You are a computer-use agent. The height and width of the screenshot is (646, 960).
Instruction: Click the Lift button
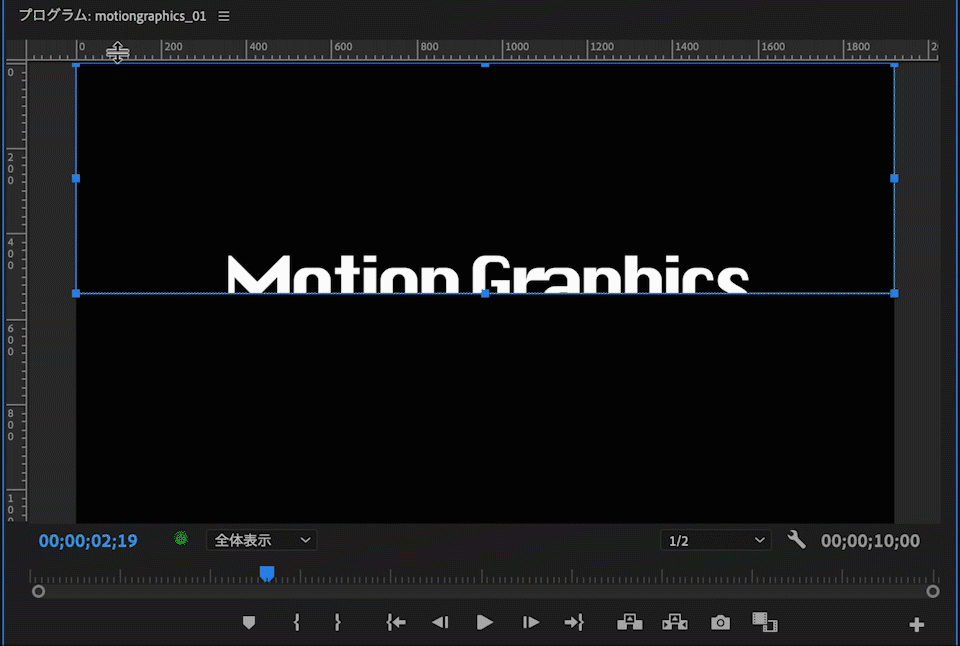pyautogui.click(x=629, y=623)
